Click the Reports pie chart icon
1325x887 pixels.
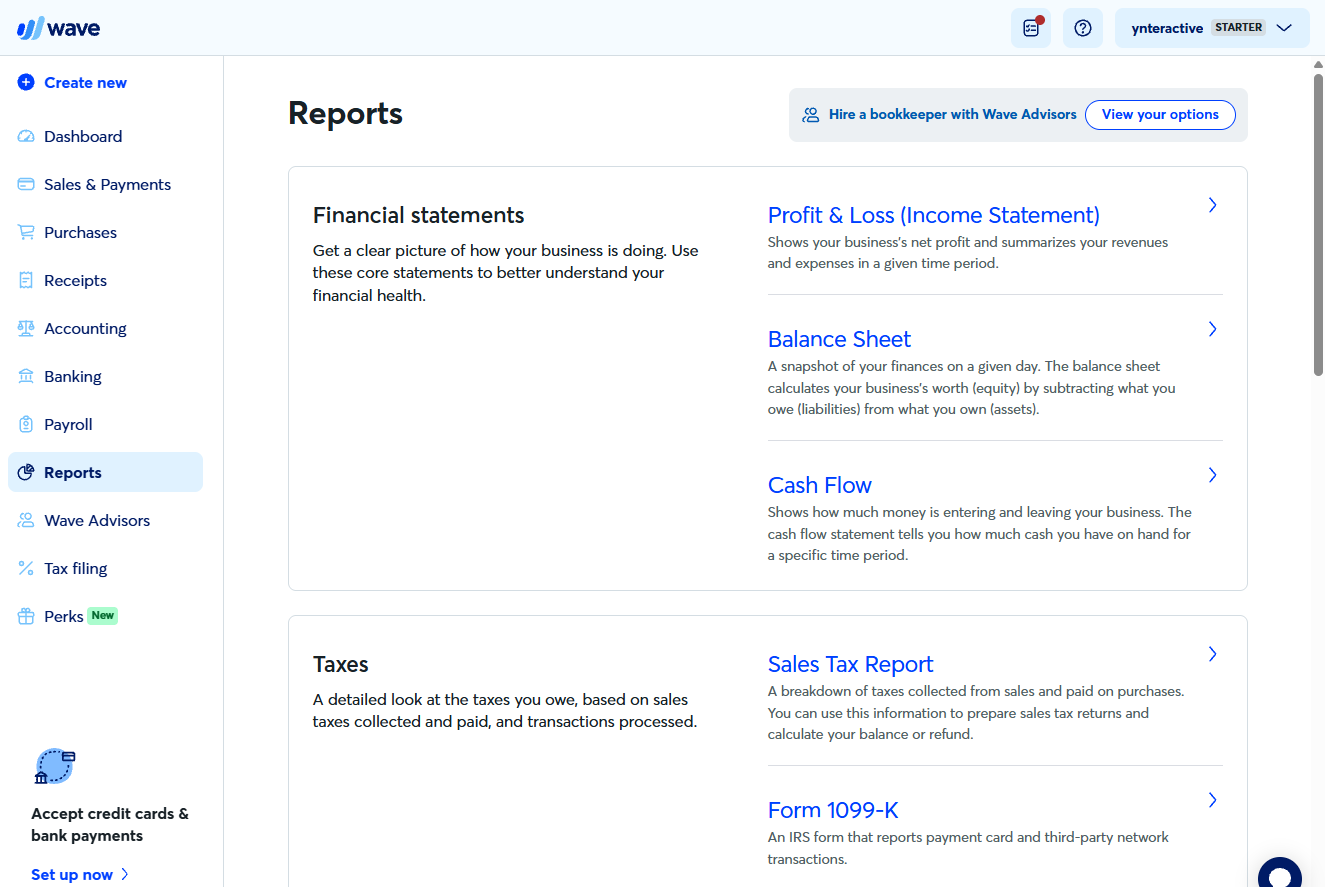26,473
